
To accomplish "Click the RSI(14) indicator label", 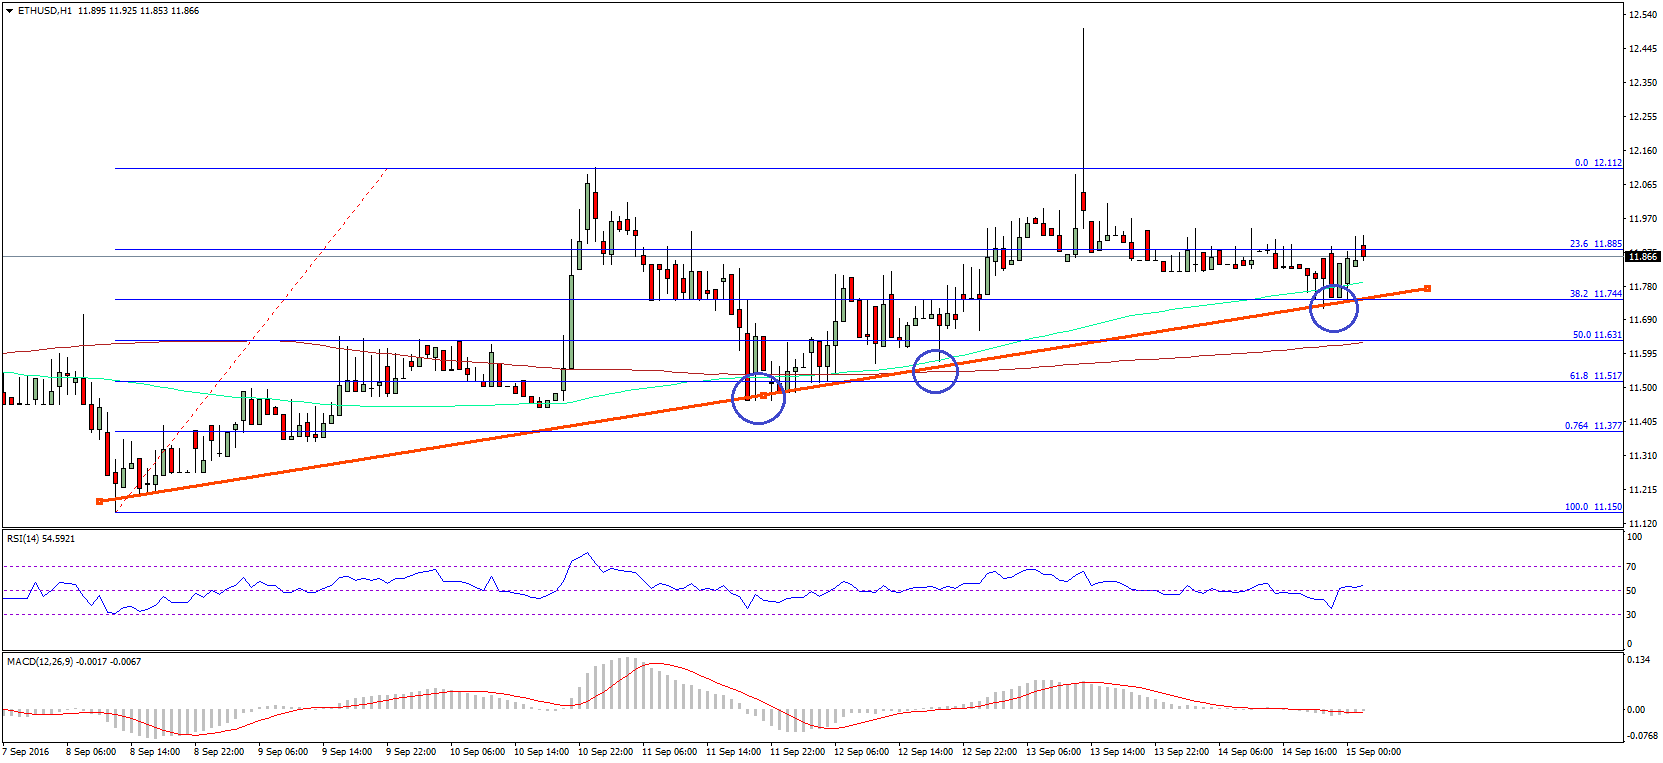I will pyautogui.click(x=41, y=539).
